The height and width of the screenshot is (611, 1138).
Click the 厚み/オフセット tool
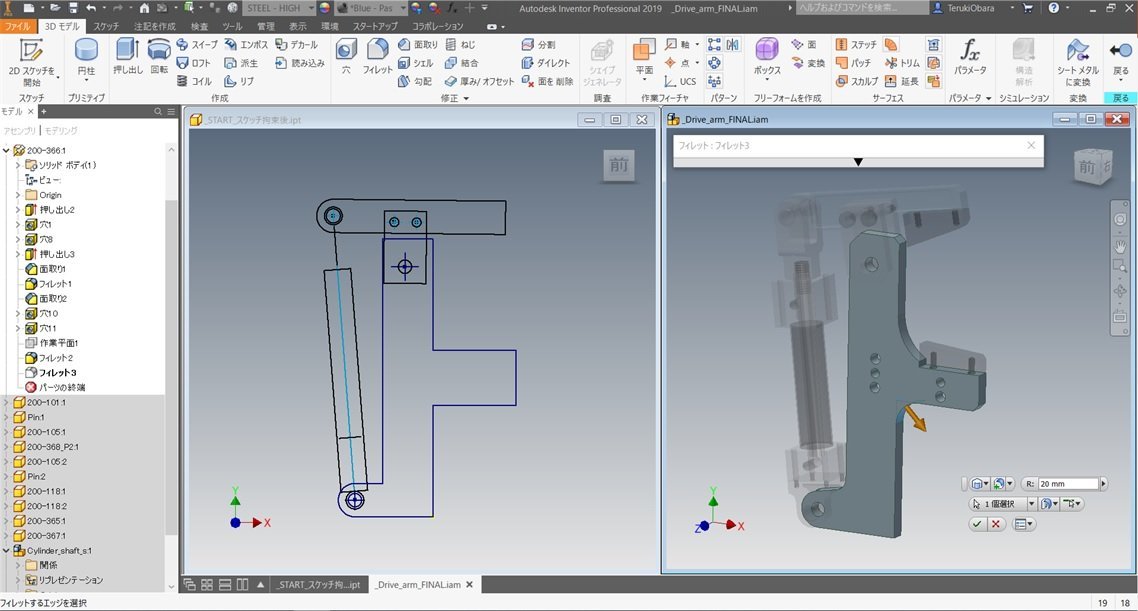coord(479,81)
